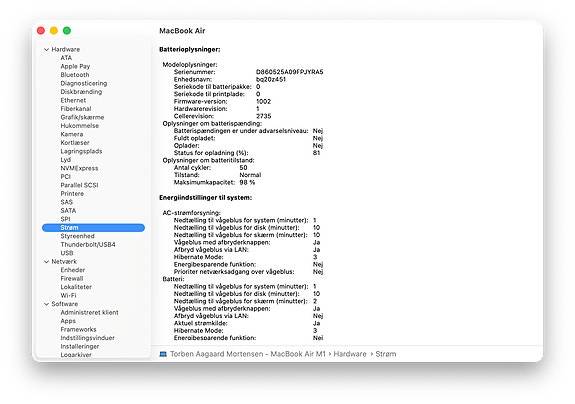Open Firewall network info
Screen dimensions: 575x404
pyautogui.click(x=72, y=279)
